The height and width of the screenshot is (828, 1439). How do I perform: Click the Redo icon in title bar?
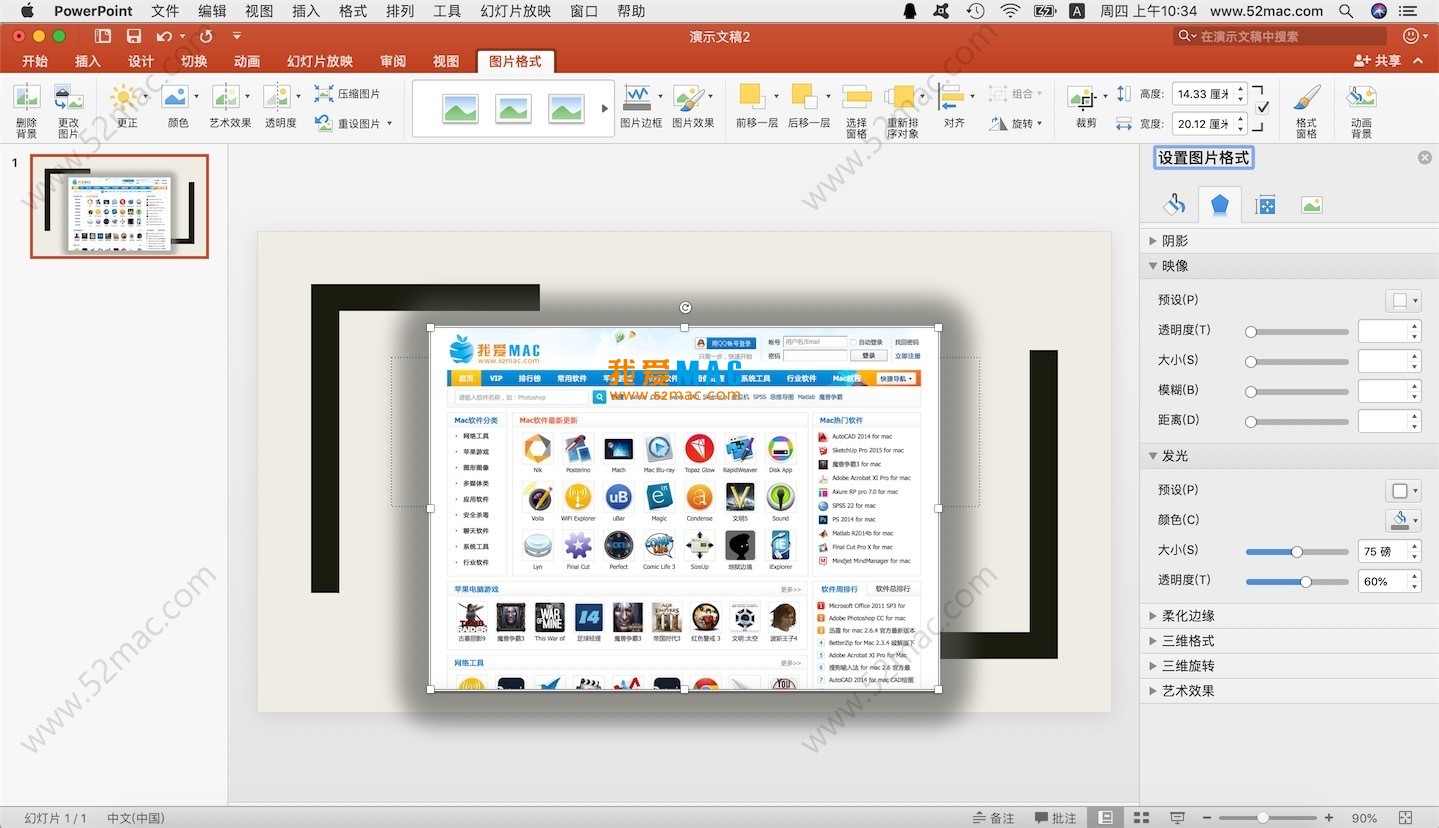(x=205, y=36)
